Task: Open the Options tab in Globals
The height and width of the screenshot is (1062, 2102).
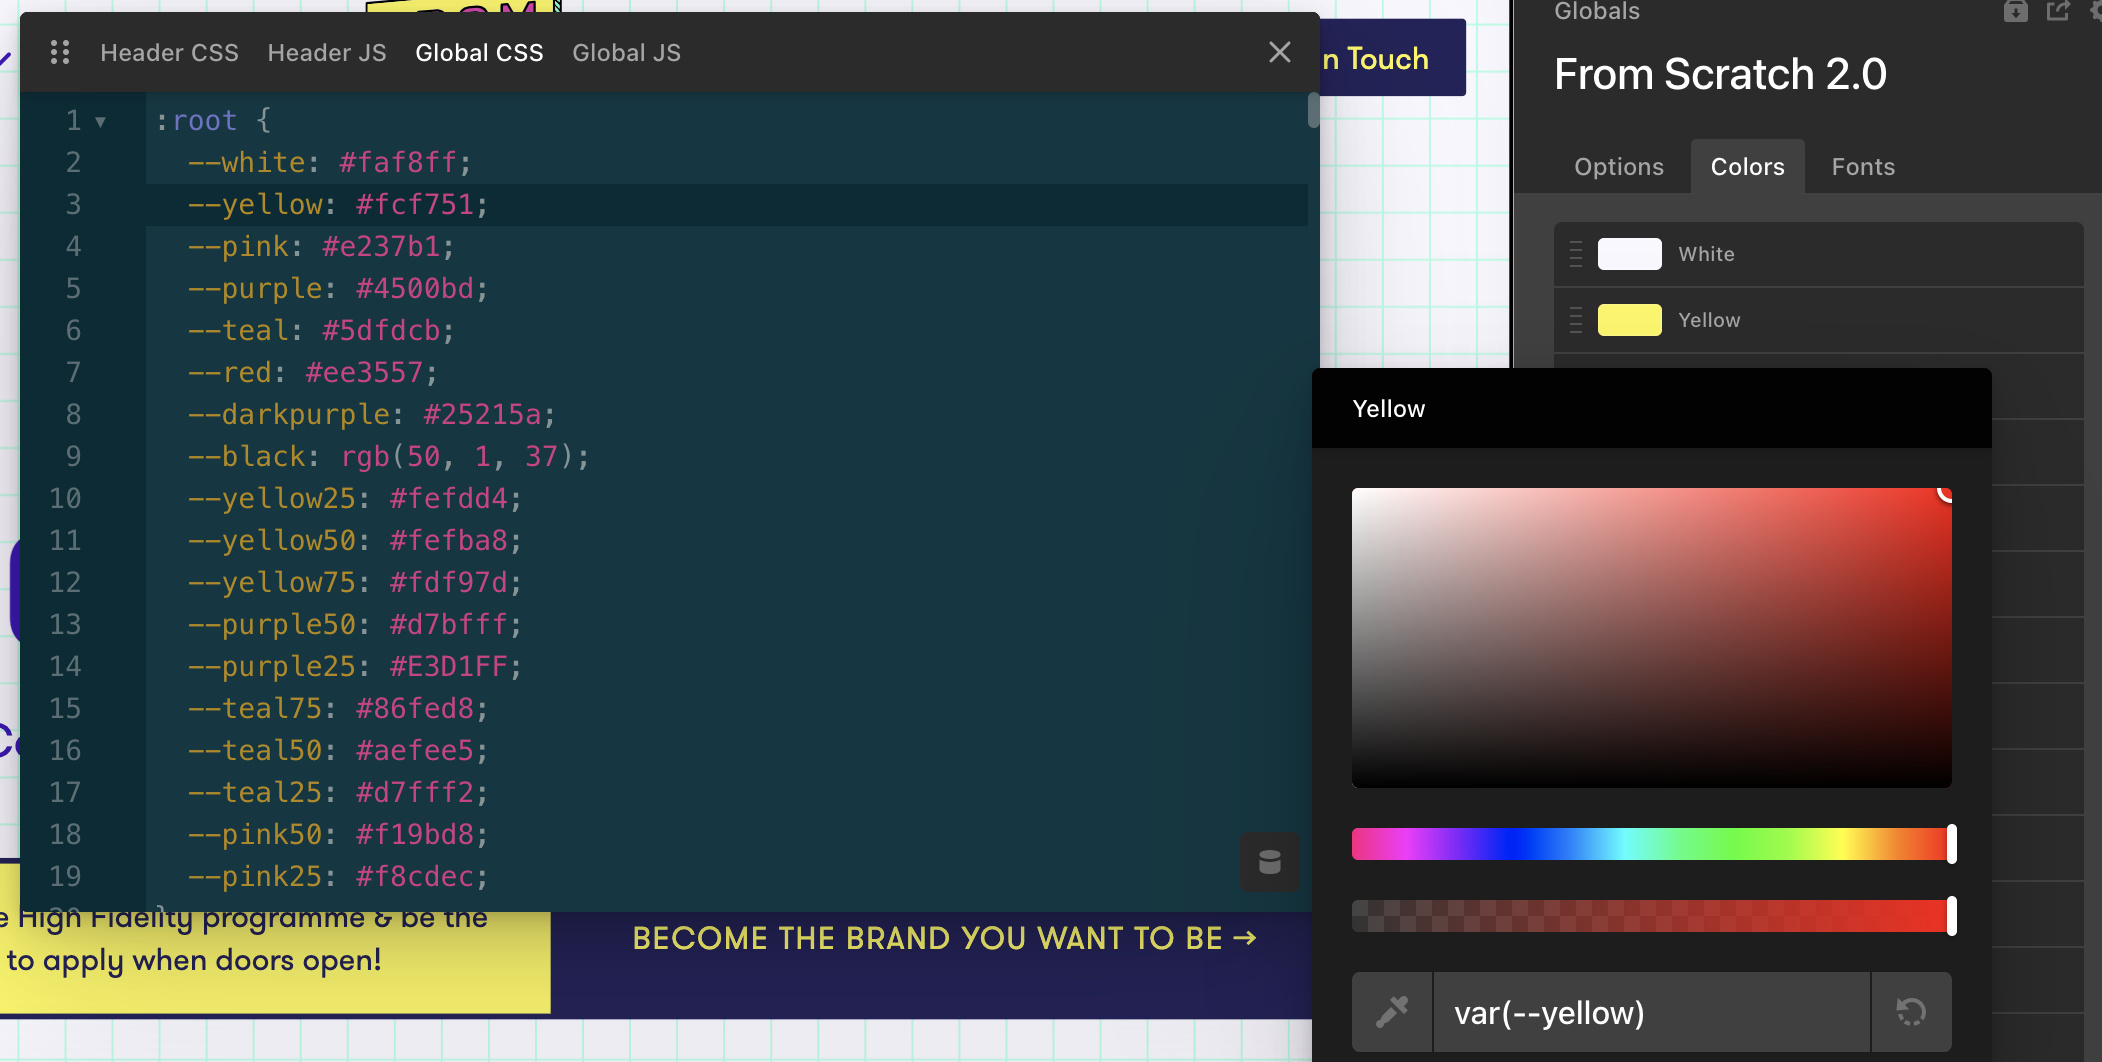Action: click(1619, 167)
